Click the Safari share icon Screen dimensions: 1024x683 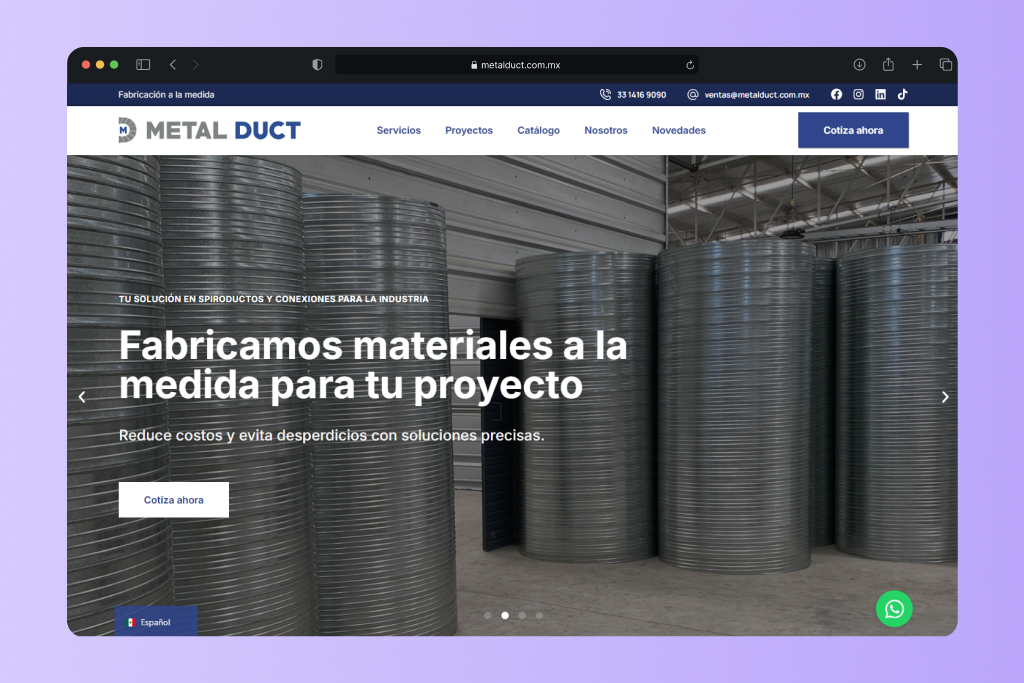coord(888,65)
